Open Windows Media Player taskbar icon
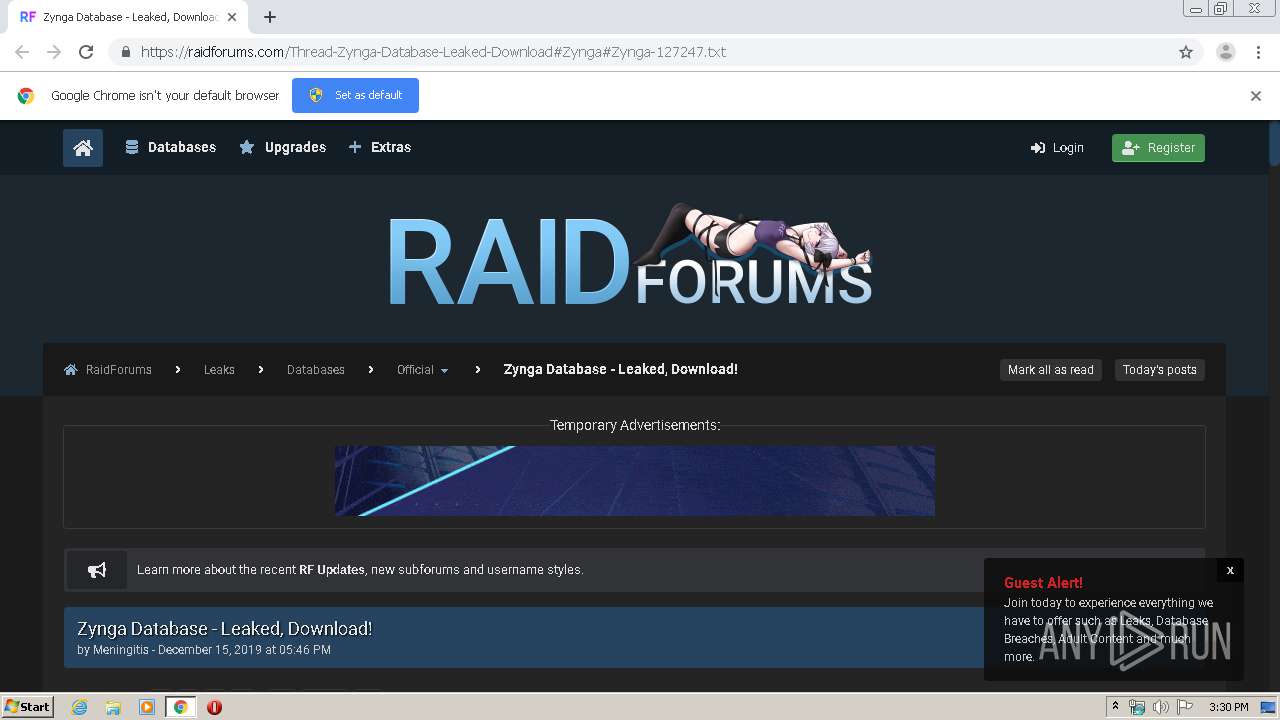 (147, 707)
